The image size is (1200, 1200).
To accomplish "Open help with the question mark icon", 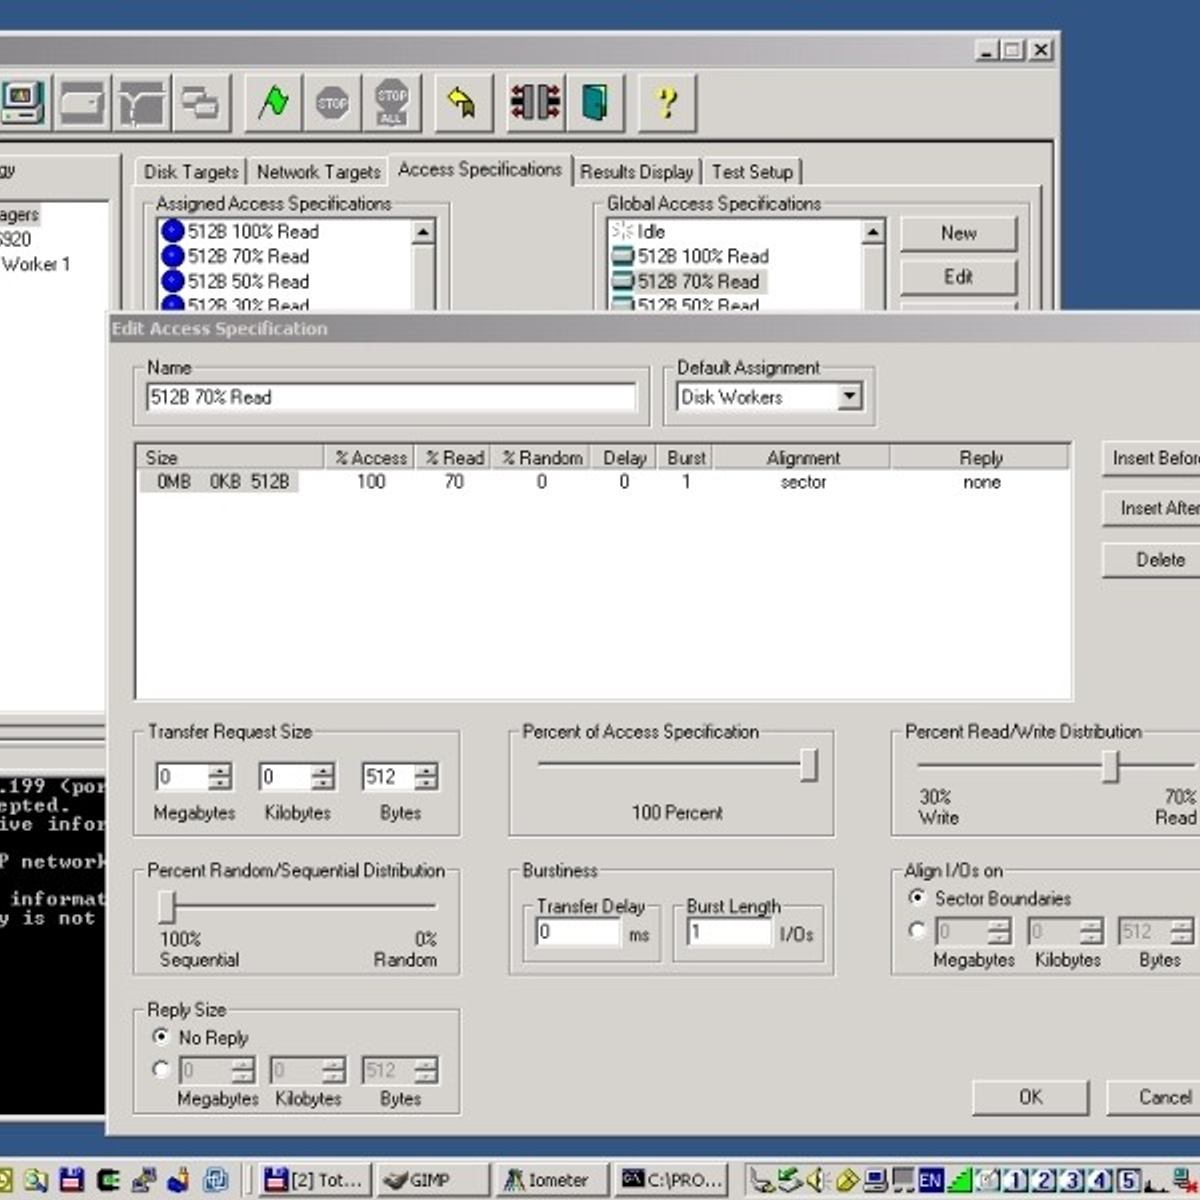I will (x=666, y=102).
